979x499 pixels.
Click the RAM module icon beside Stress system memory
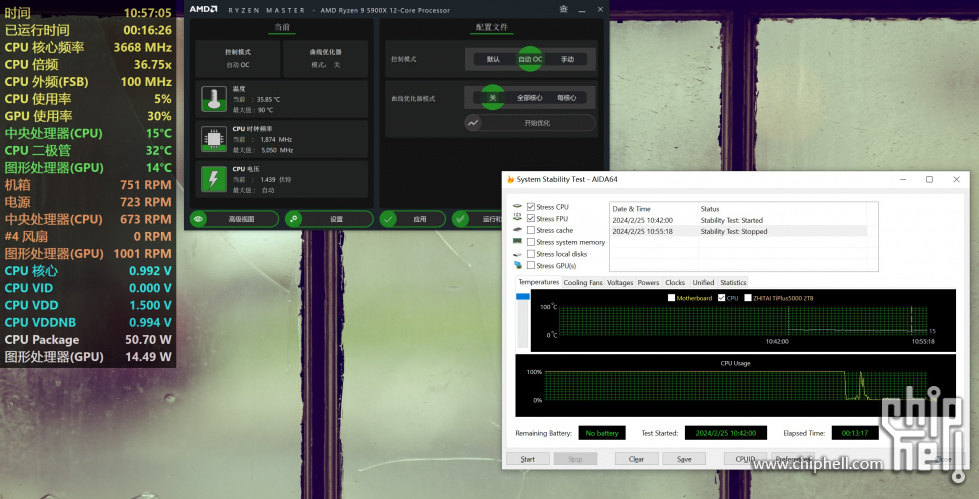[517, 242]
